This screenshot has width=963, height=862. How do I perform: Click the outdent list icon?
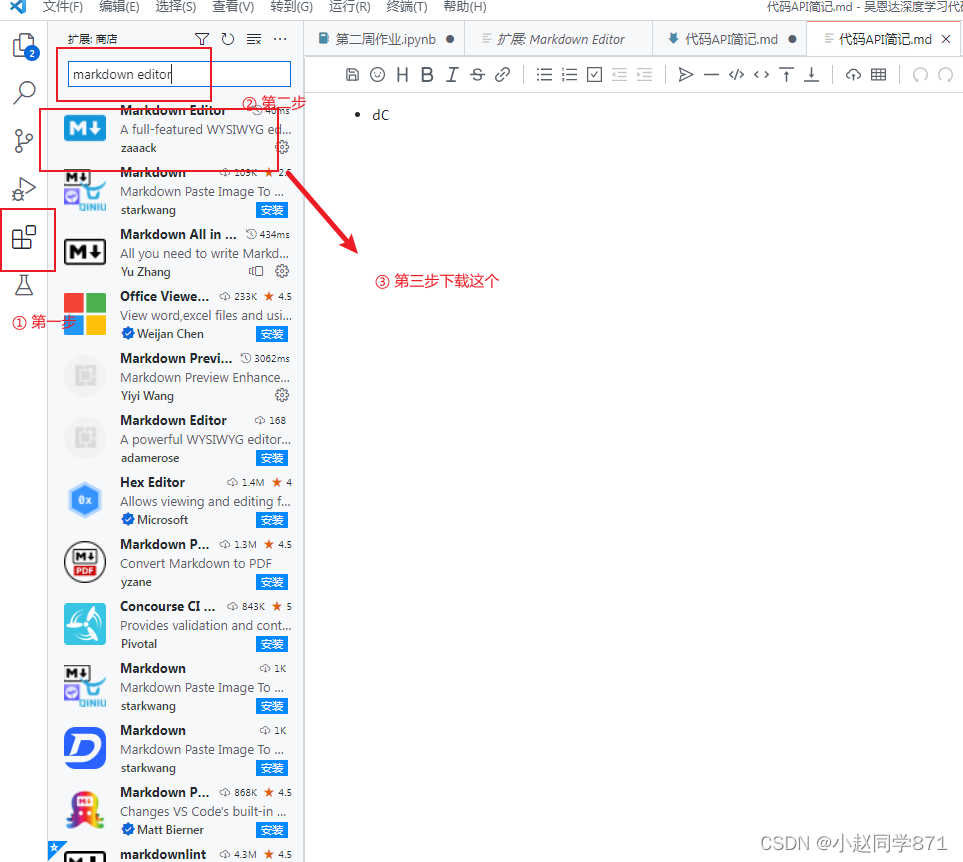620,74
